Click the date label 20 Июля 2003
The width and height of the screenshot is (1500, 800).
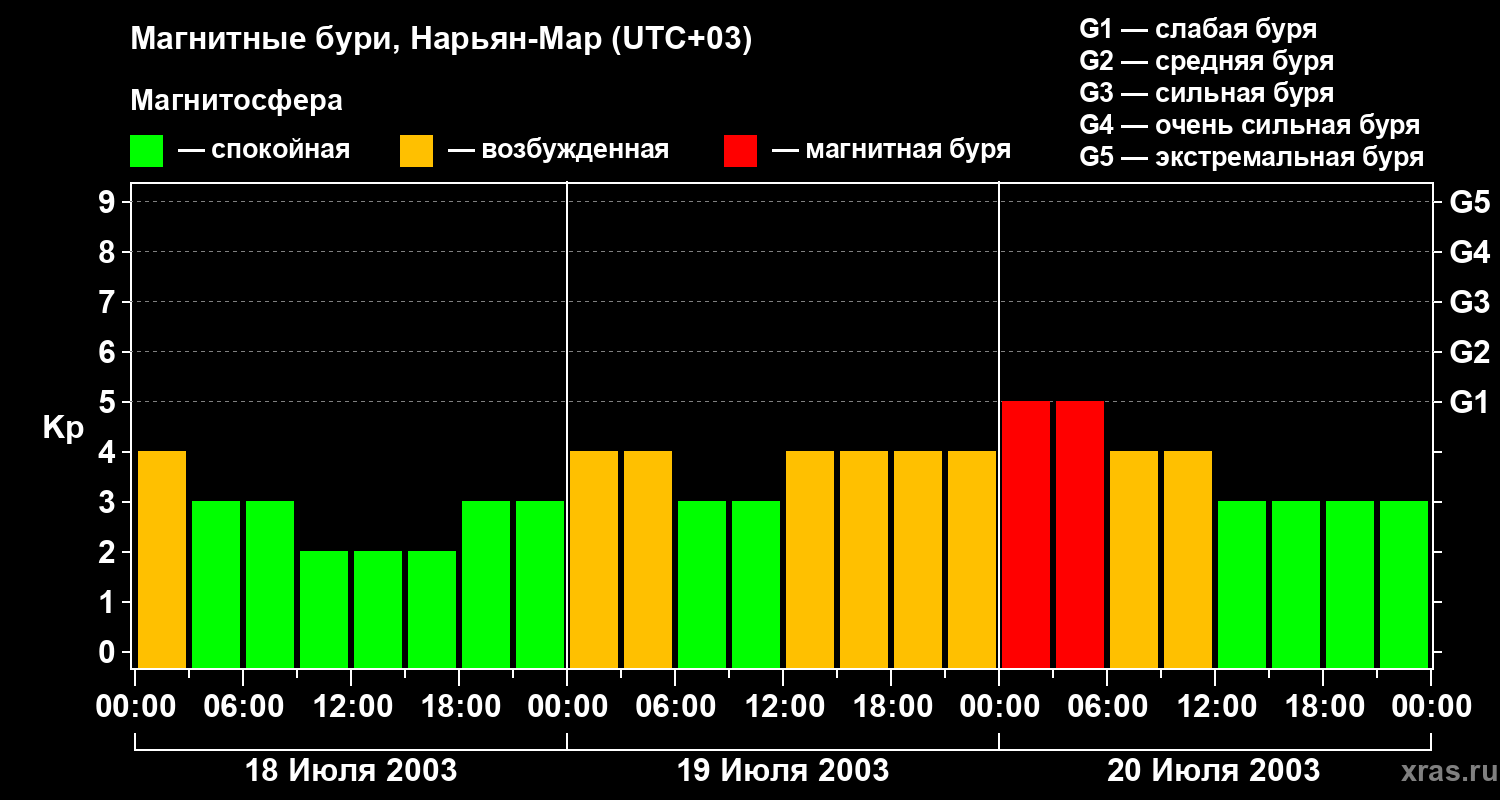click(x=1213, y=771)
